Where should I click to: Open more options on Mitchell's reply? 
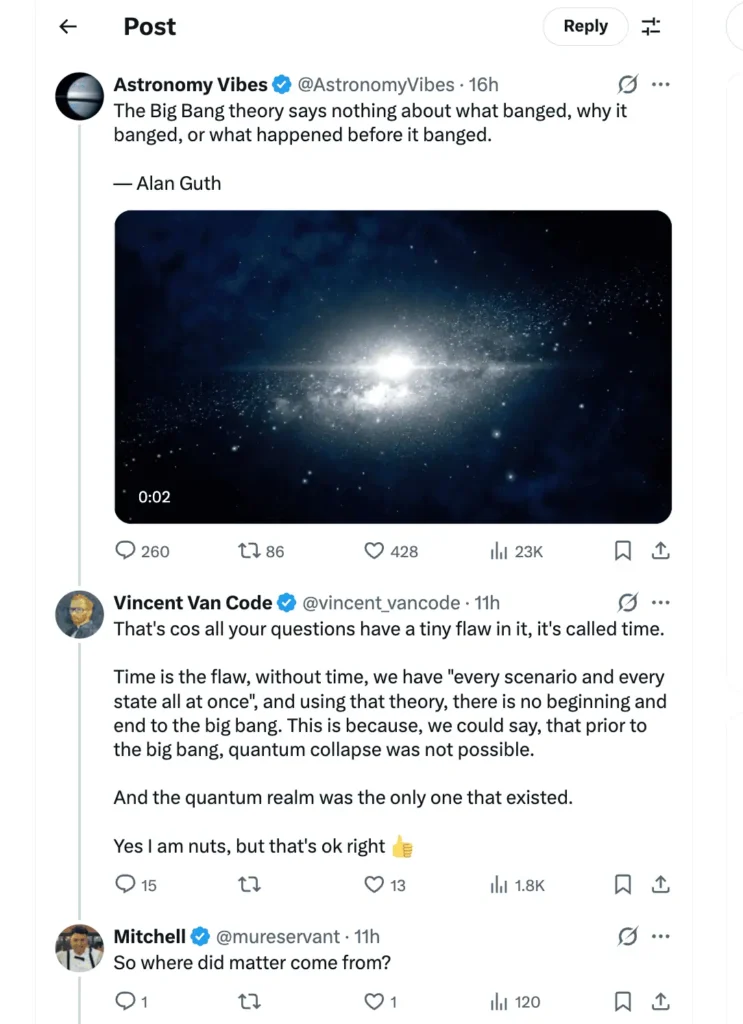[662, 937]
